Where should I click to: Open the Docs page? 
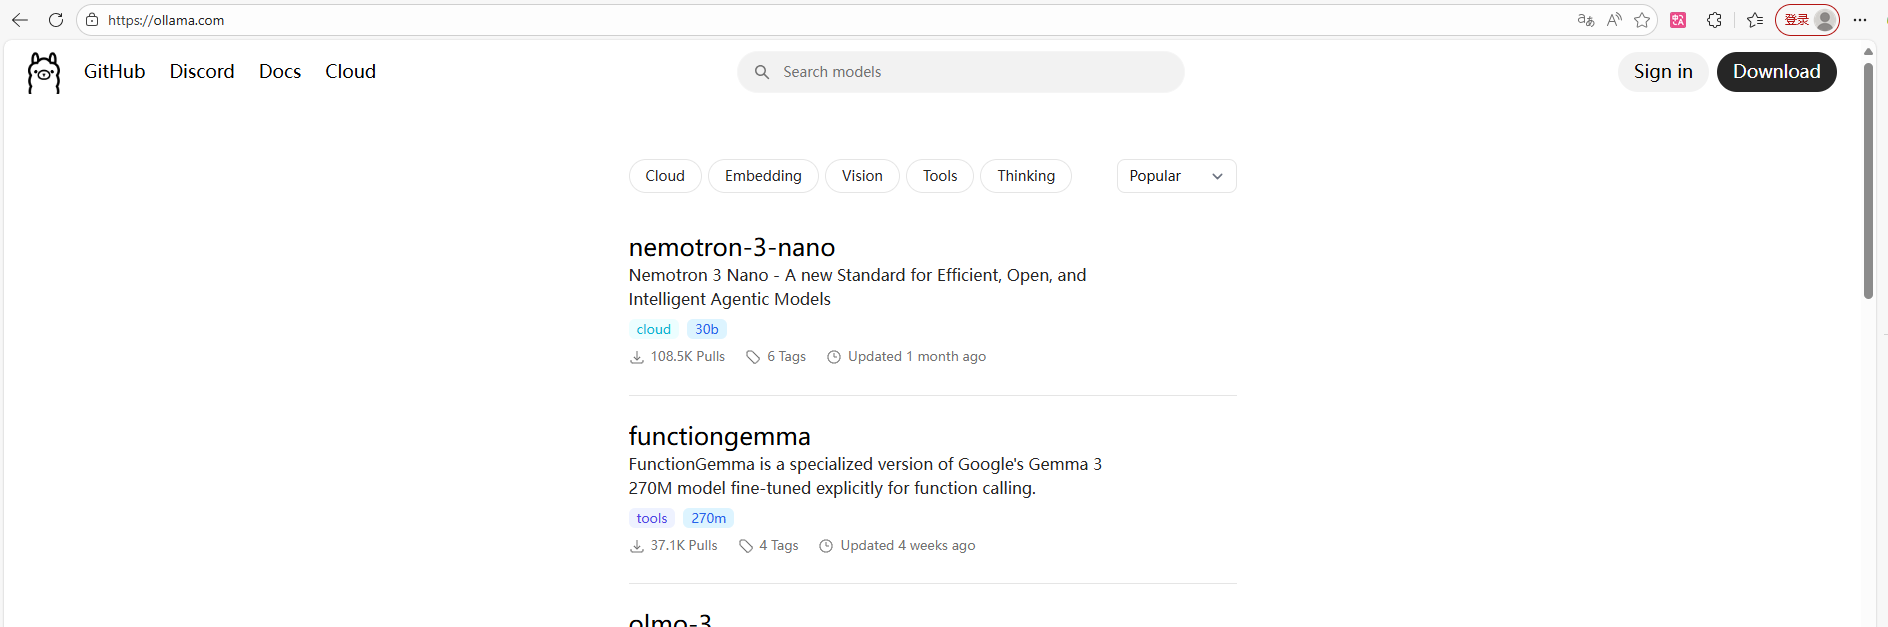point(280,71)
